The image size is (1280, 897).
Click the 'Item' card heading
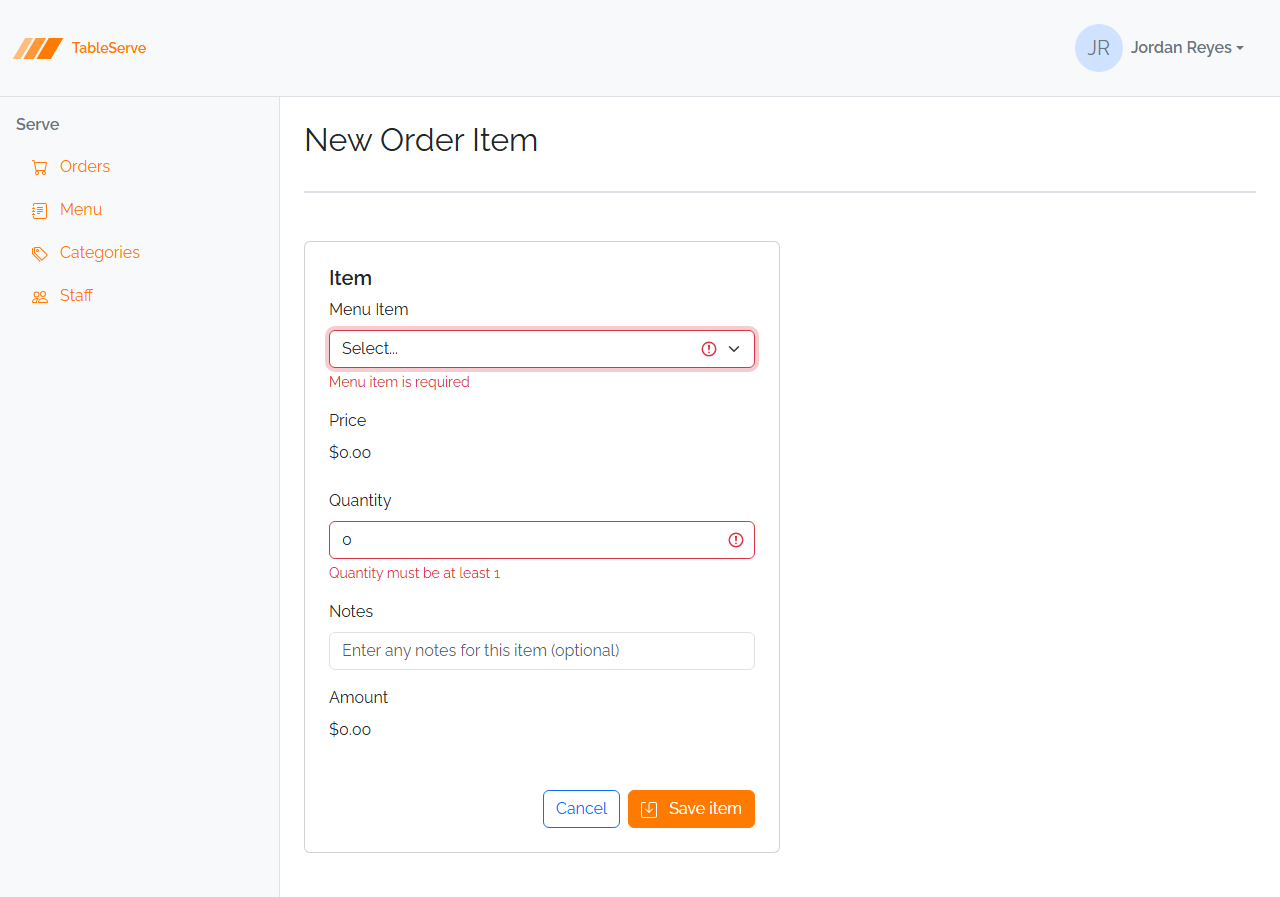(350, 278)
